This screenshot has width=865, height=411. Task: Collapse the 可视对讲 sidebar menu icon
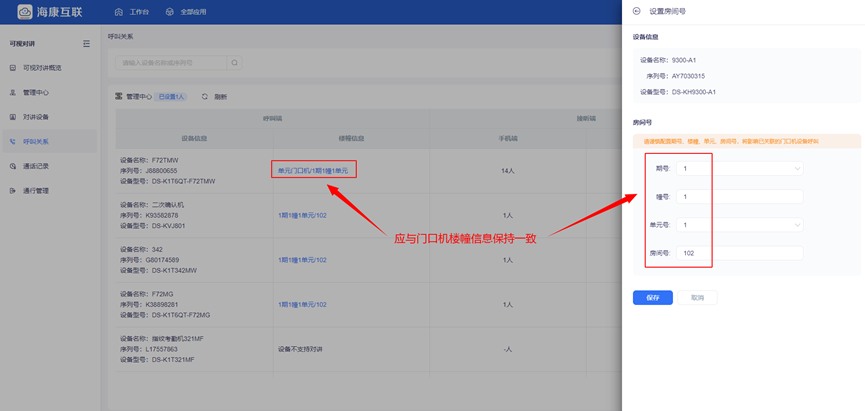(x=86, y=44)
